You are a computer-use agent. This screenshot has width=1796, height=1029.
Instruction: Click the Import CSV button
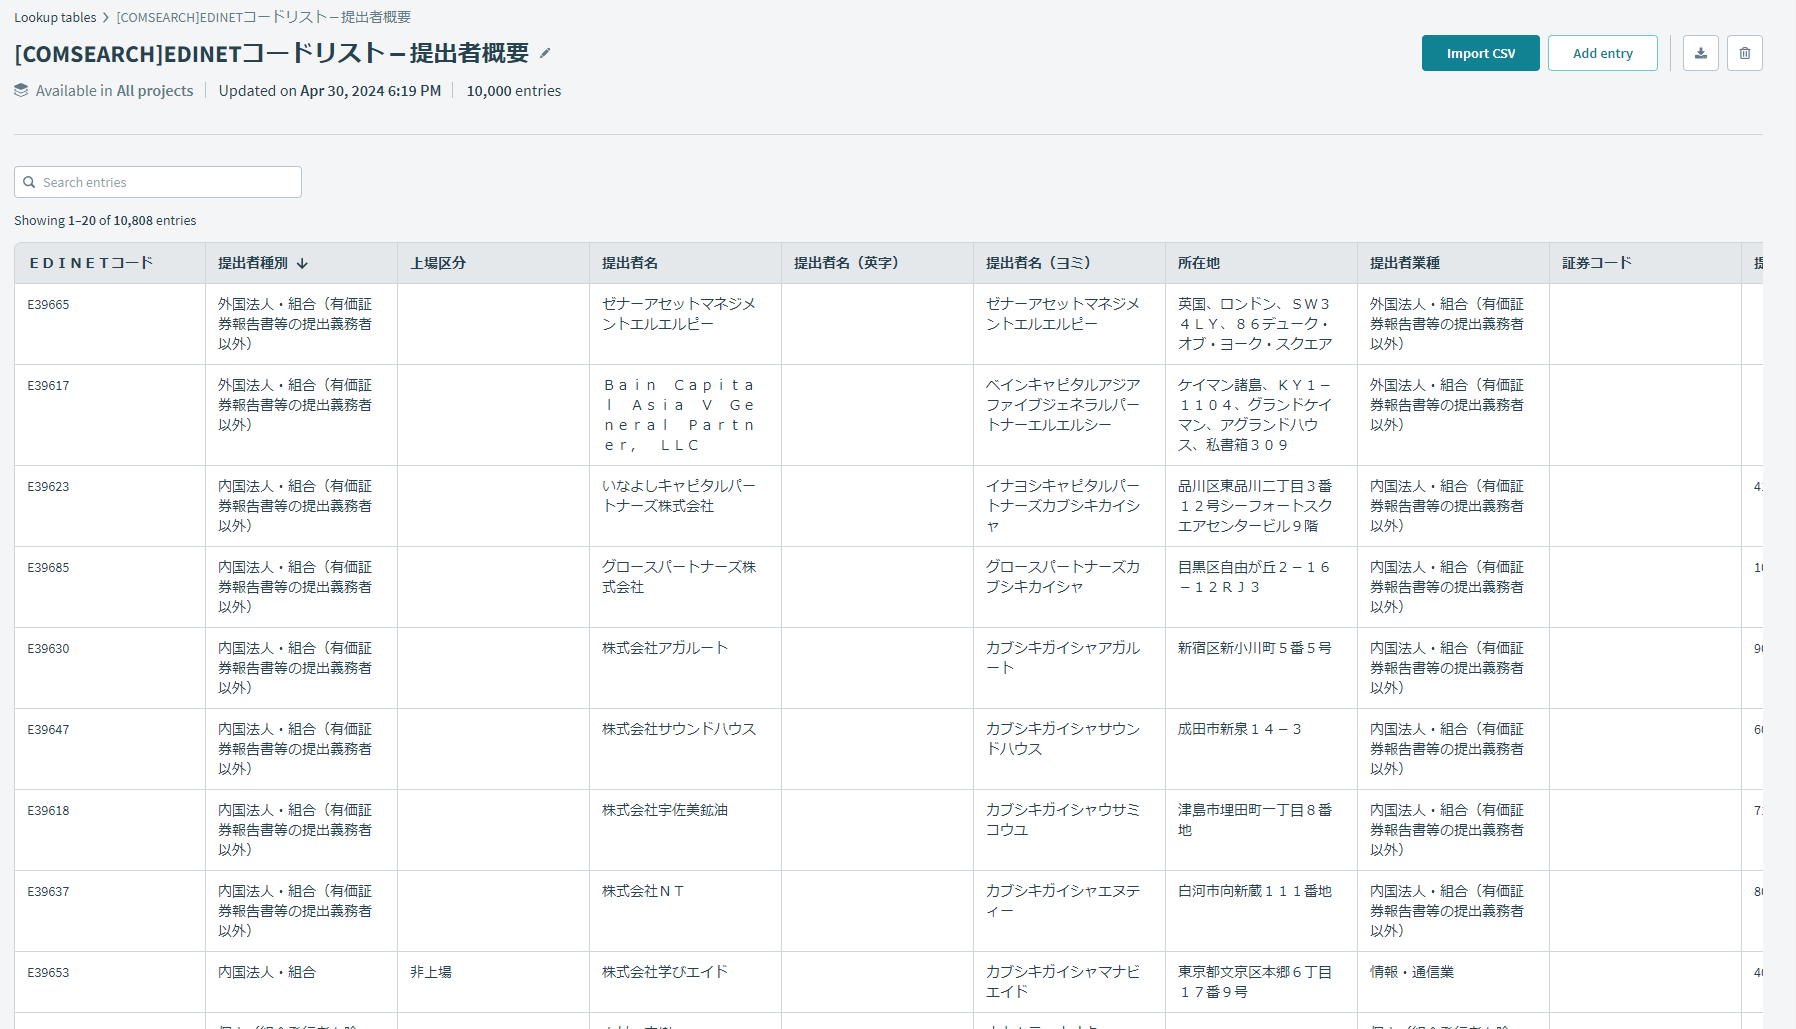[1481, 53]
